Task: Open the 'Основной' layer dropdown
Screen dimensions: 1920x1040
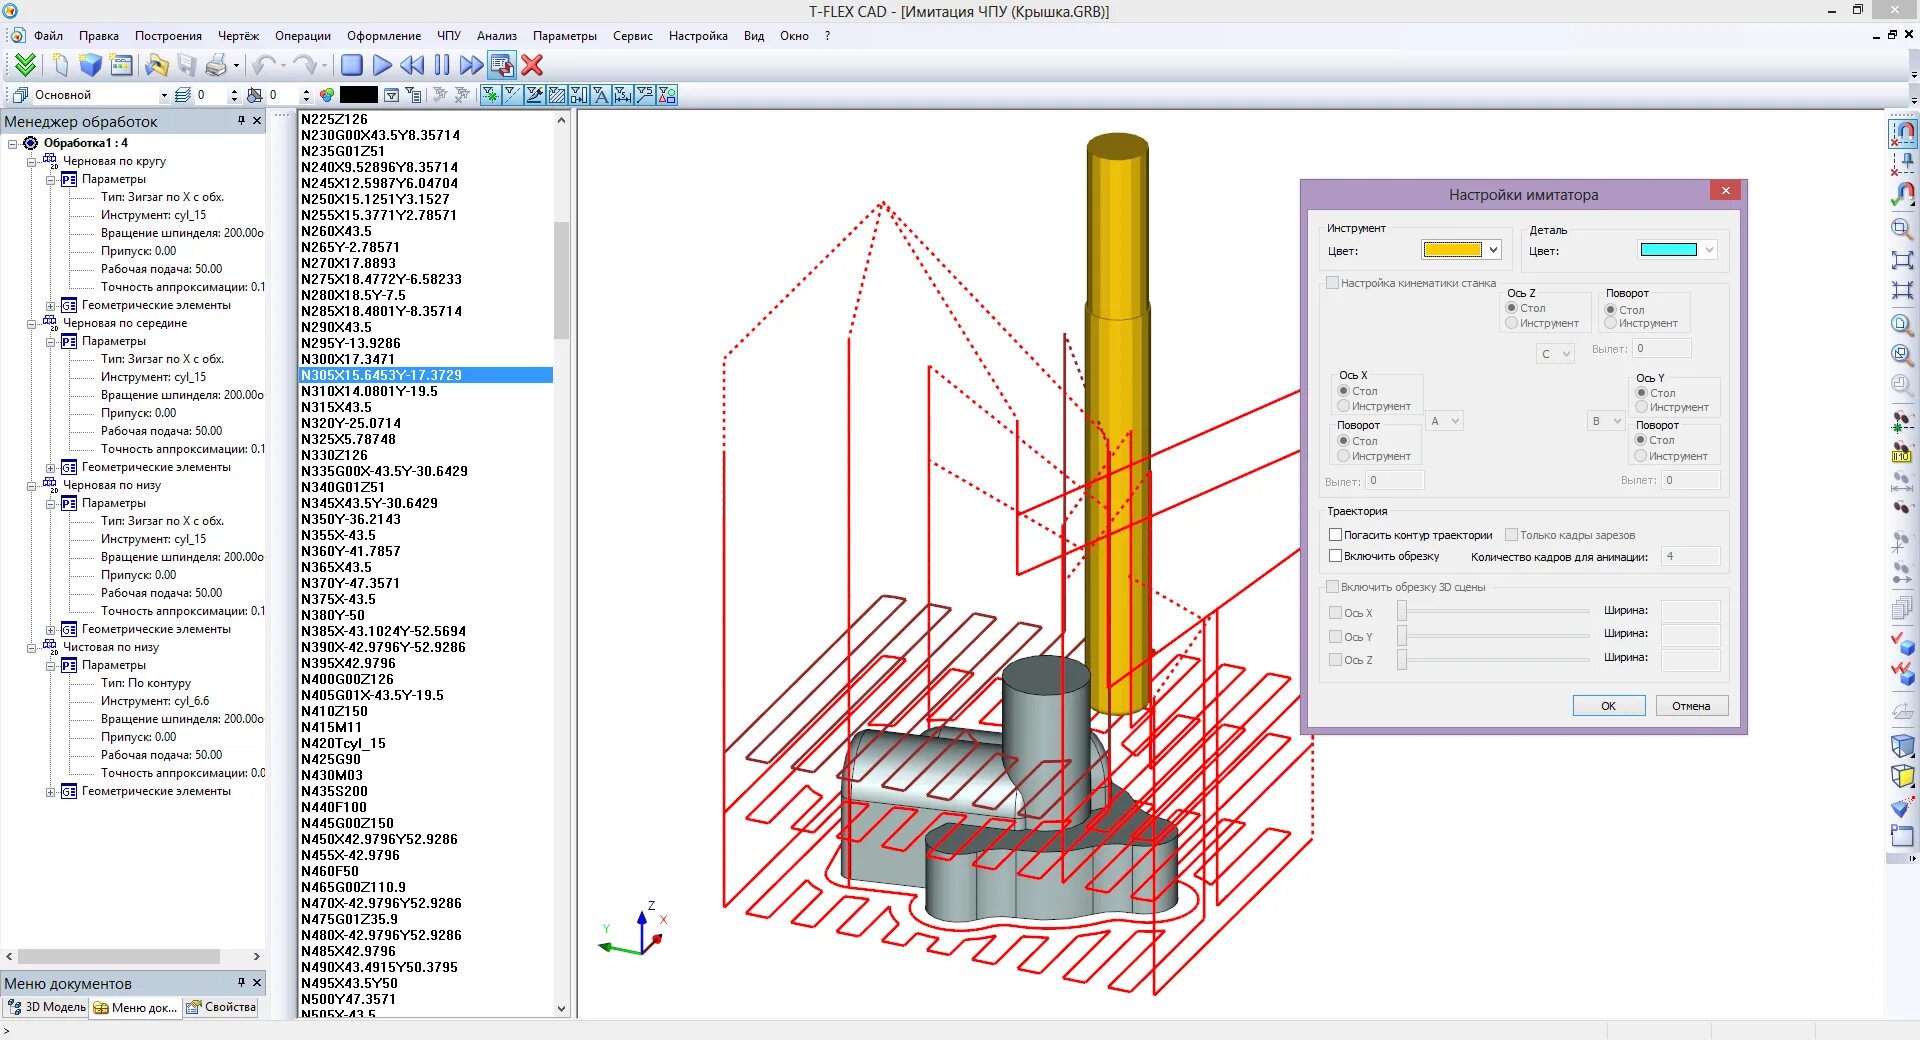Action: click(164, 95)
